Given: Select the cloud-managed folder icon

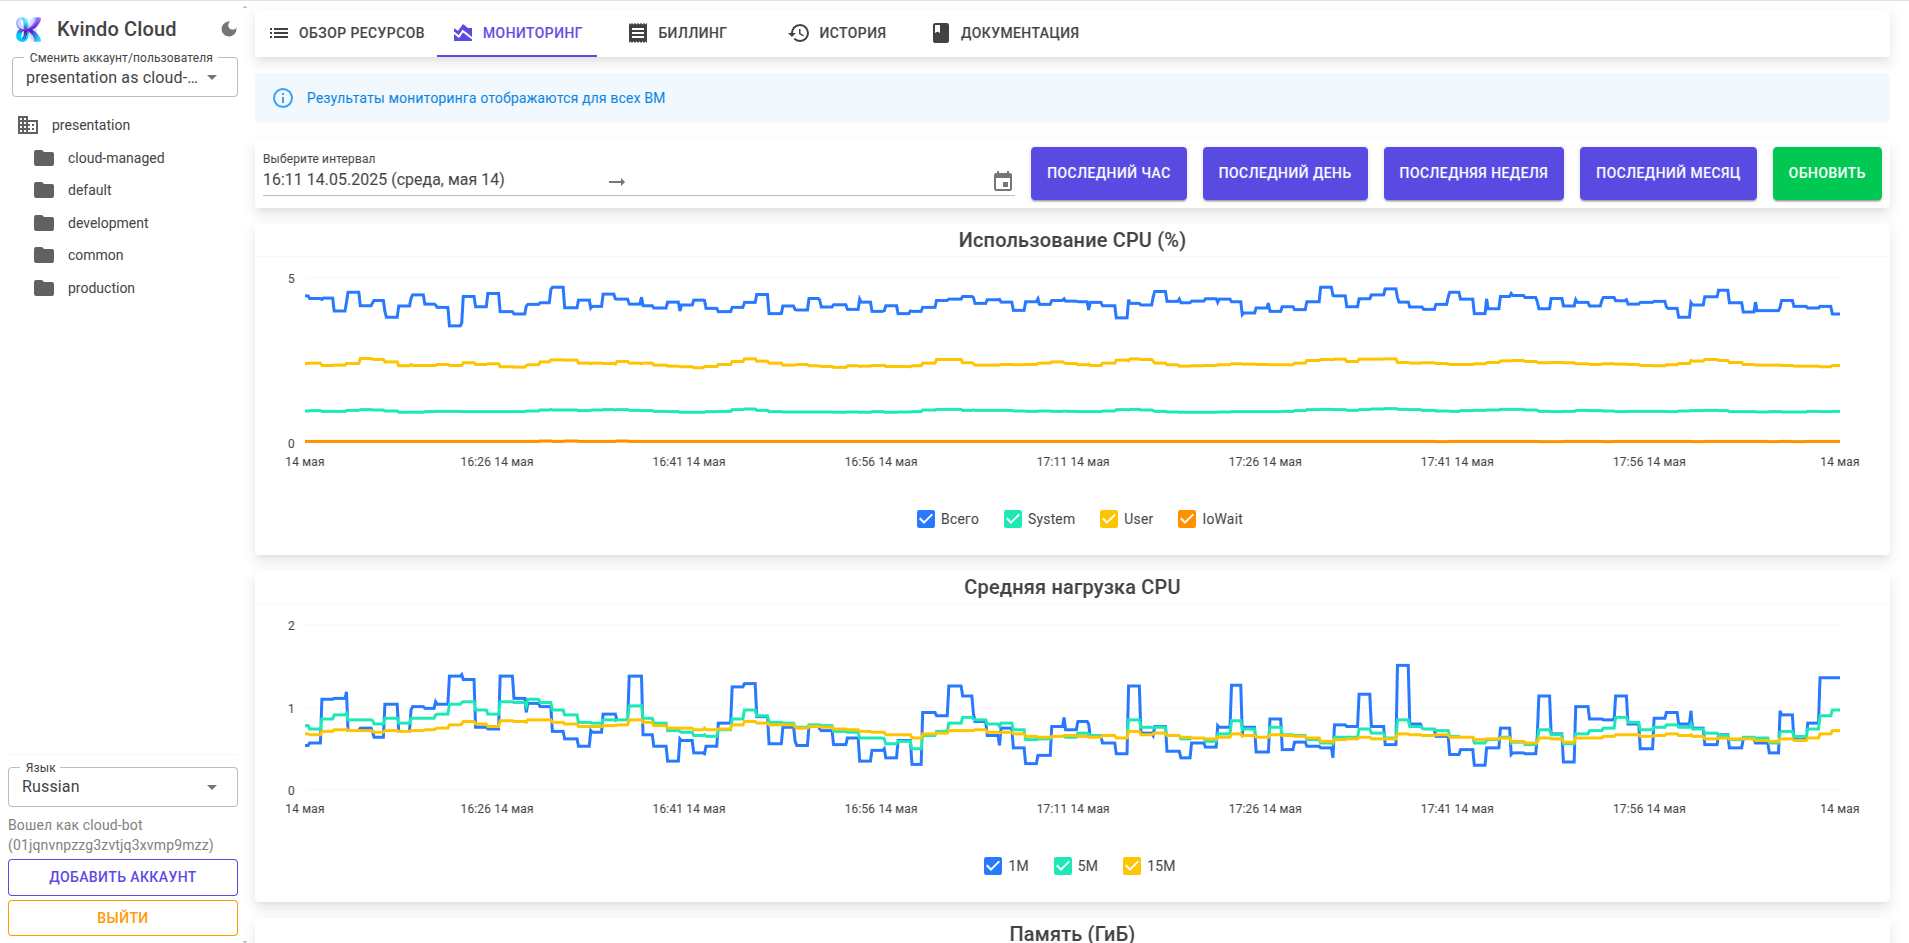Looking at the screenshot, I should click(x=44, y=158).
